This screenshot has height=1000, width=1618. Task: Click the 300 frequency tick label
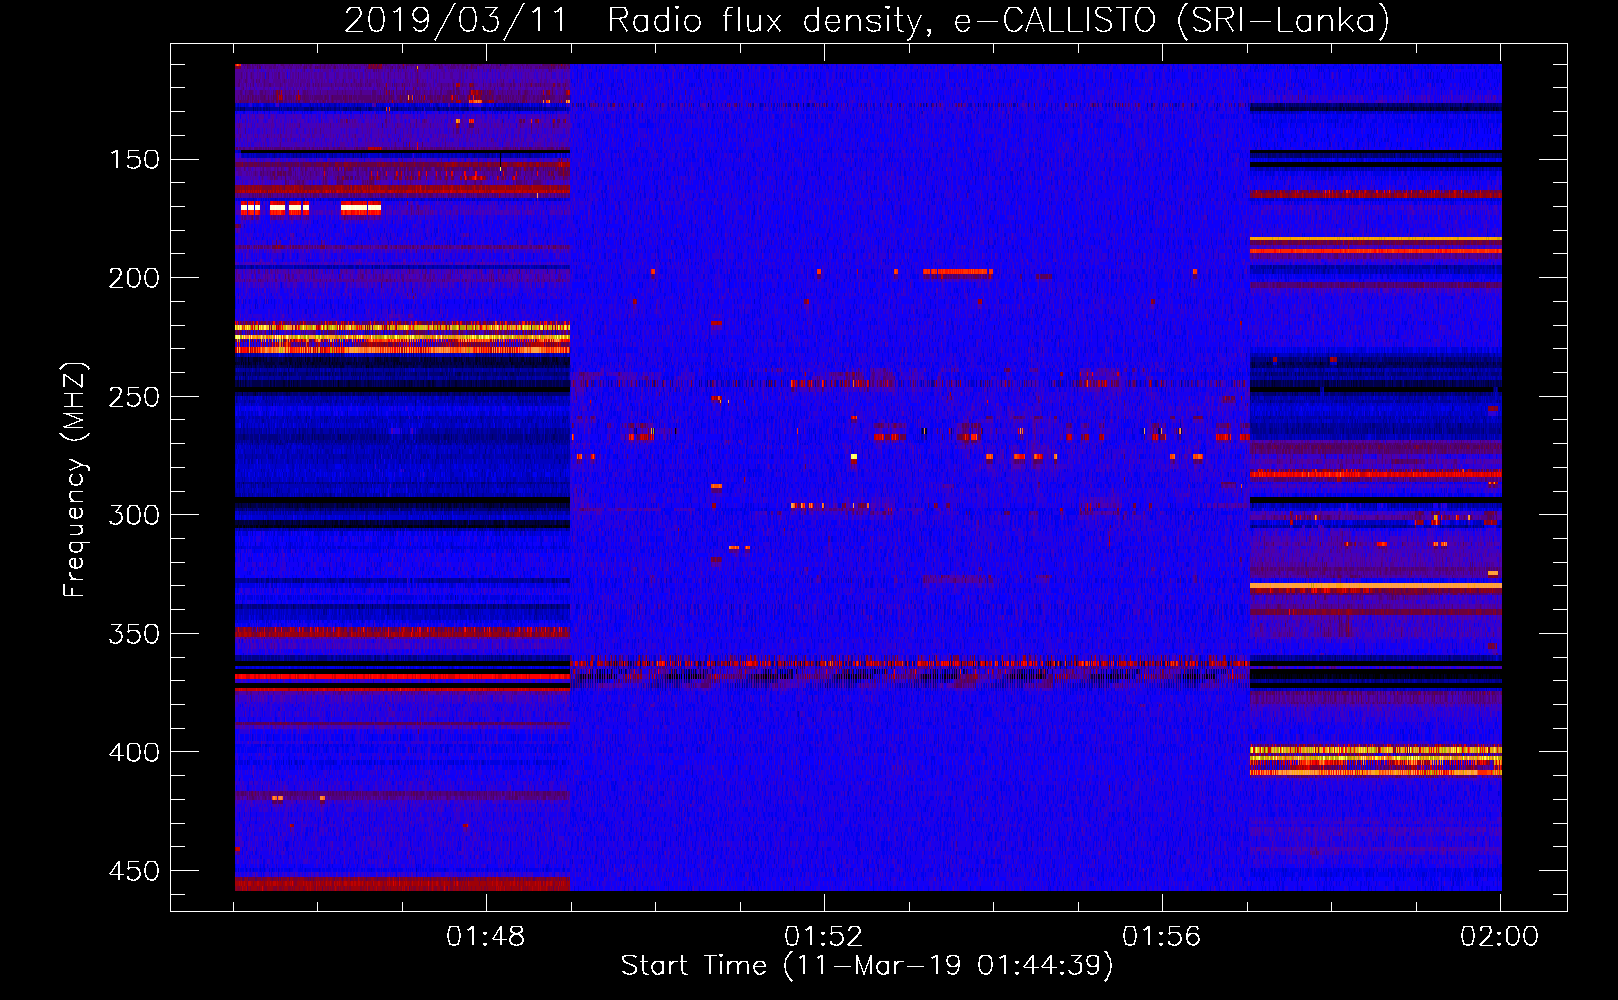pyautogui.click(x=134, y=515)
